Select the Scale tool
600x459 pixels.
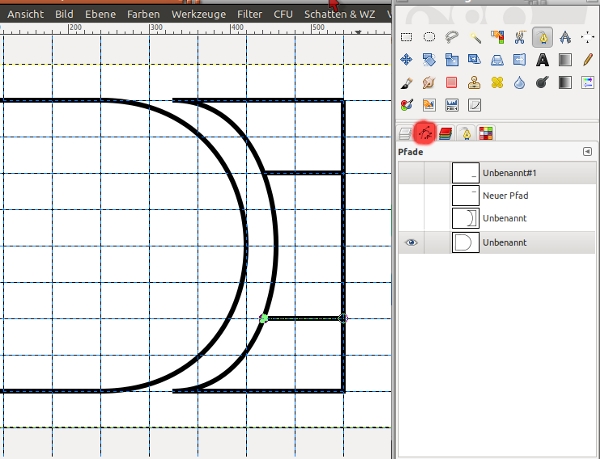click(x=452, y=60)
